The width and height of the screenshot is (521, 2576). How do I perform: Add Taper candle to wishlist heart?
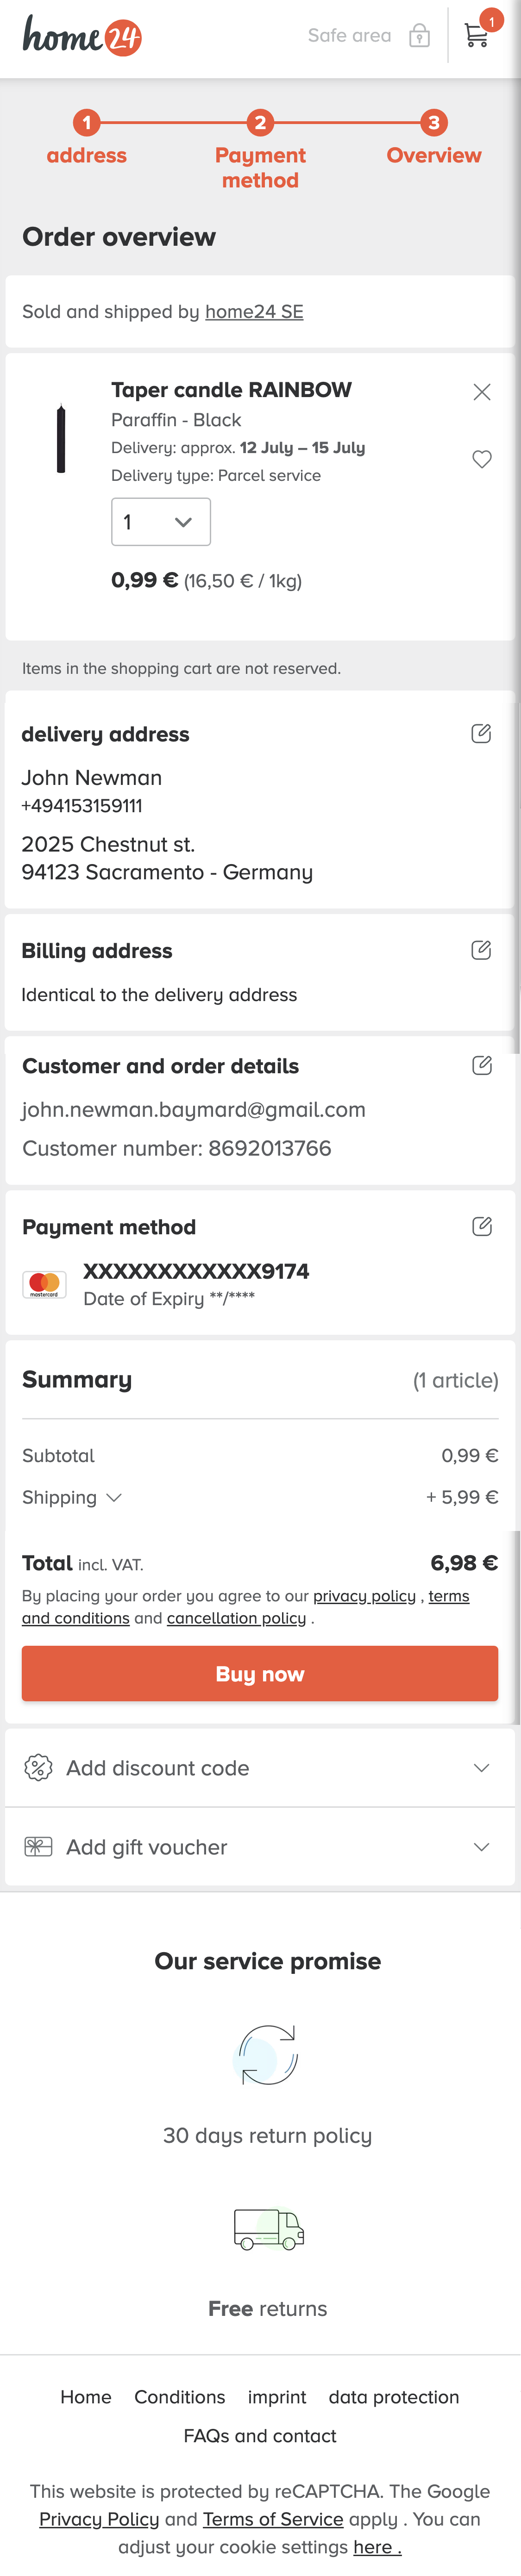pyautogui.click(x=482, y=459)
